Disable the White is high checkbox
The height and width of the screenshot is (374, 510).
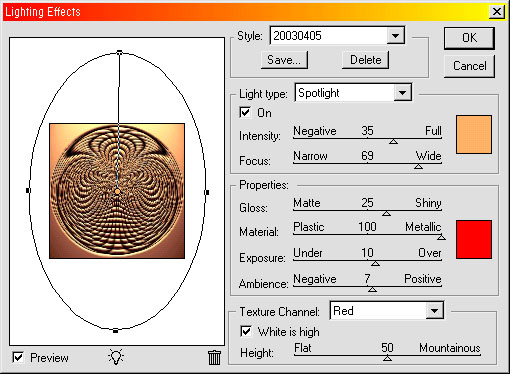coord(246,331)
